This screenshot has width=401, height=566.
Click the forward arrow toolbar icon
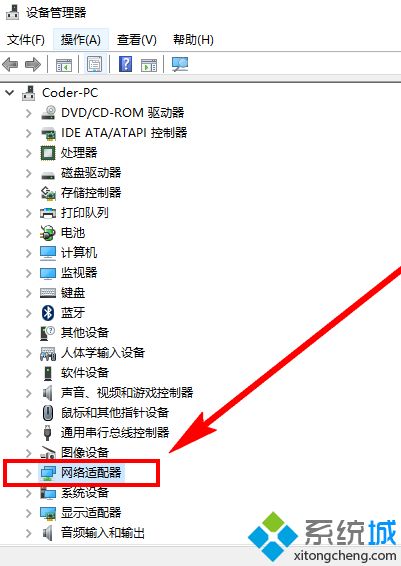[33, 65]
